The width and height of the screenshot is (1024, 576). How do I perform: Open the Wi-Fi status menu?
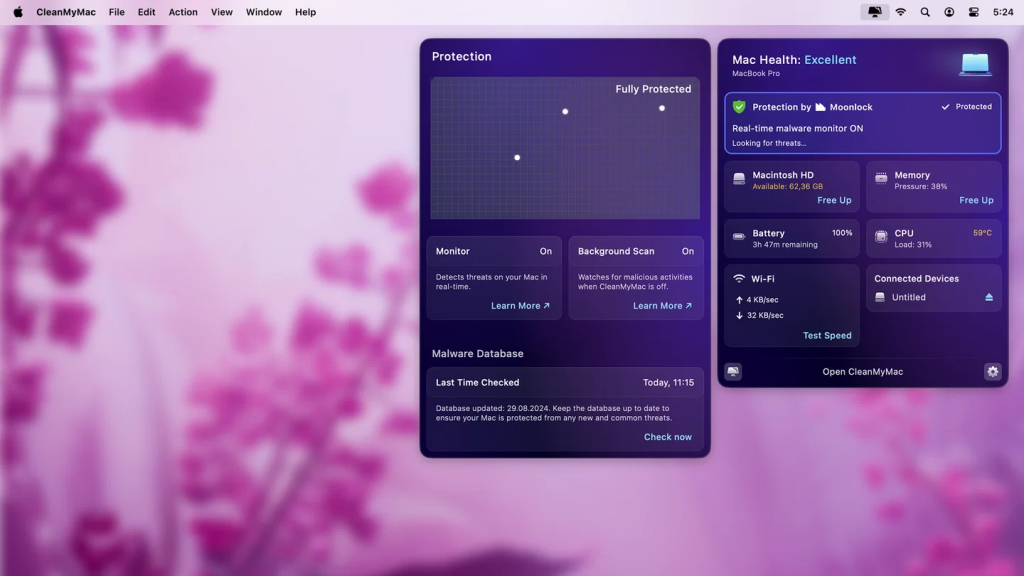tap(901, 12)
